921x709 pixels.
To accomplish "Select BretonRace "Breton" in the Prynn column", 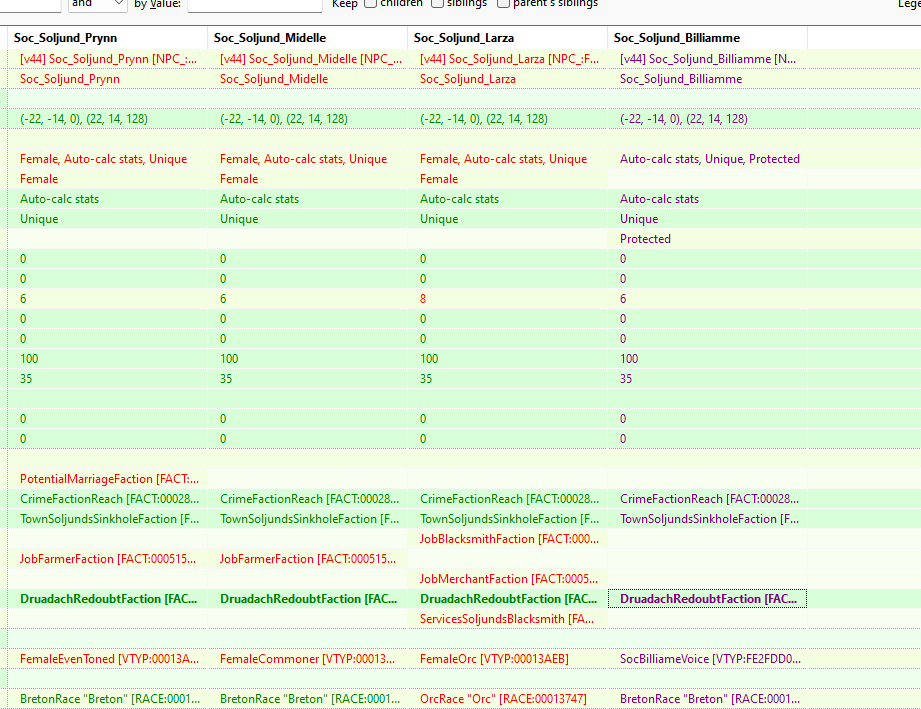I will [107, 698].
